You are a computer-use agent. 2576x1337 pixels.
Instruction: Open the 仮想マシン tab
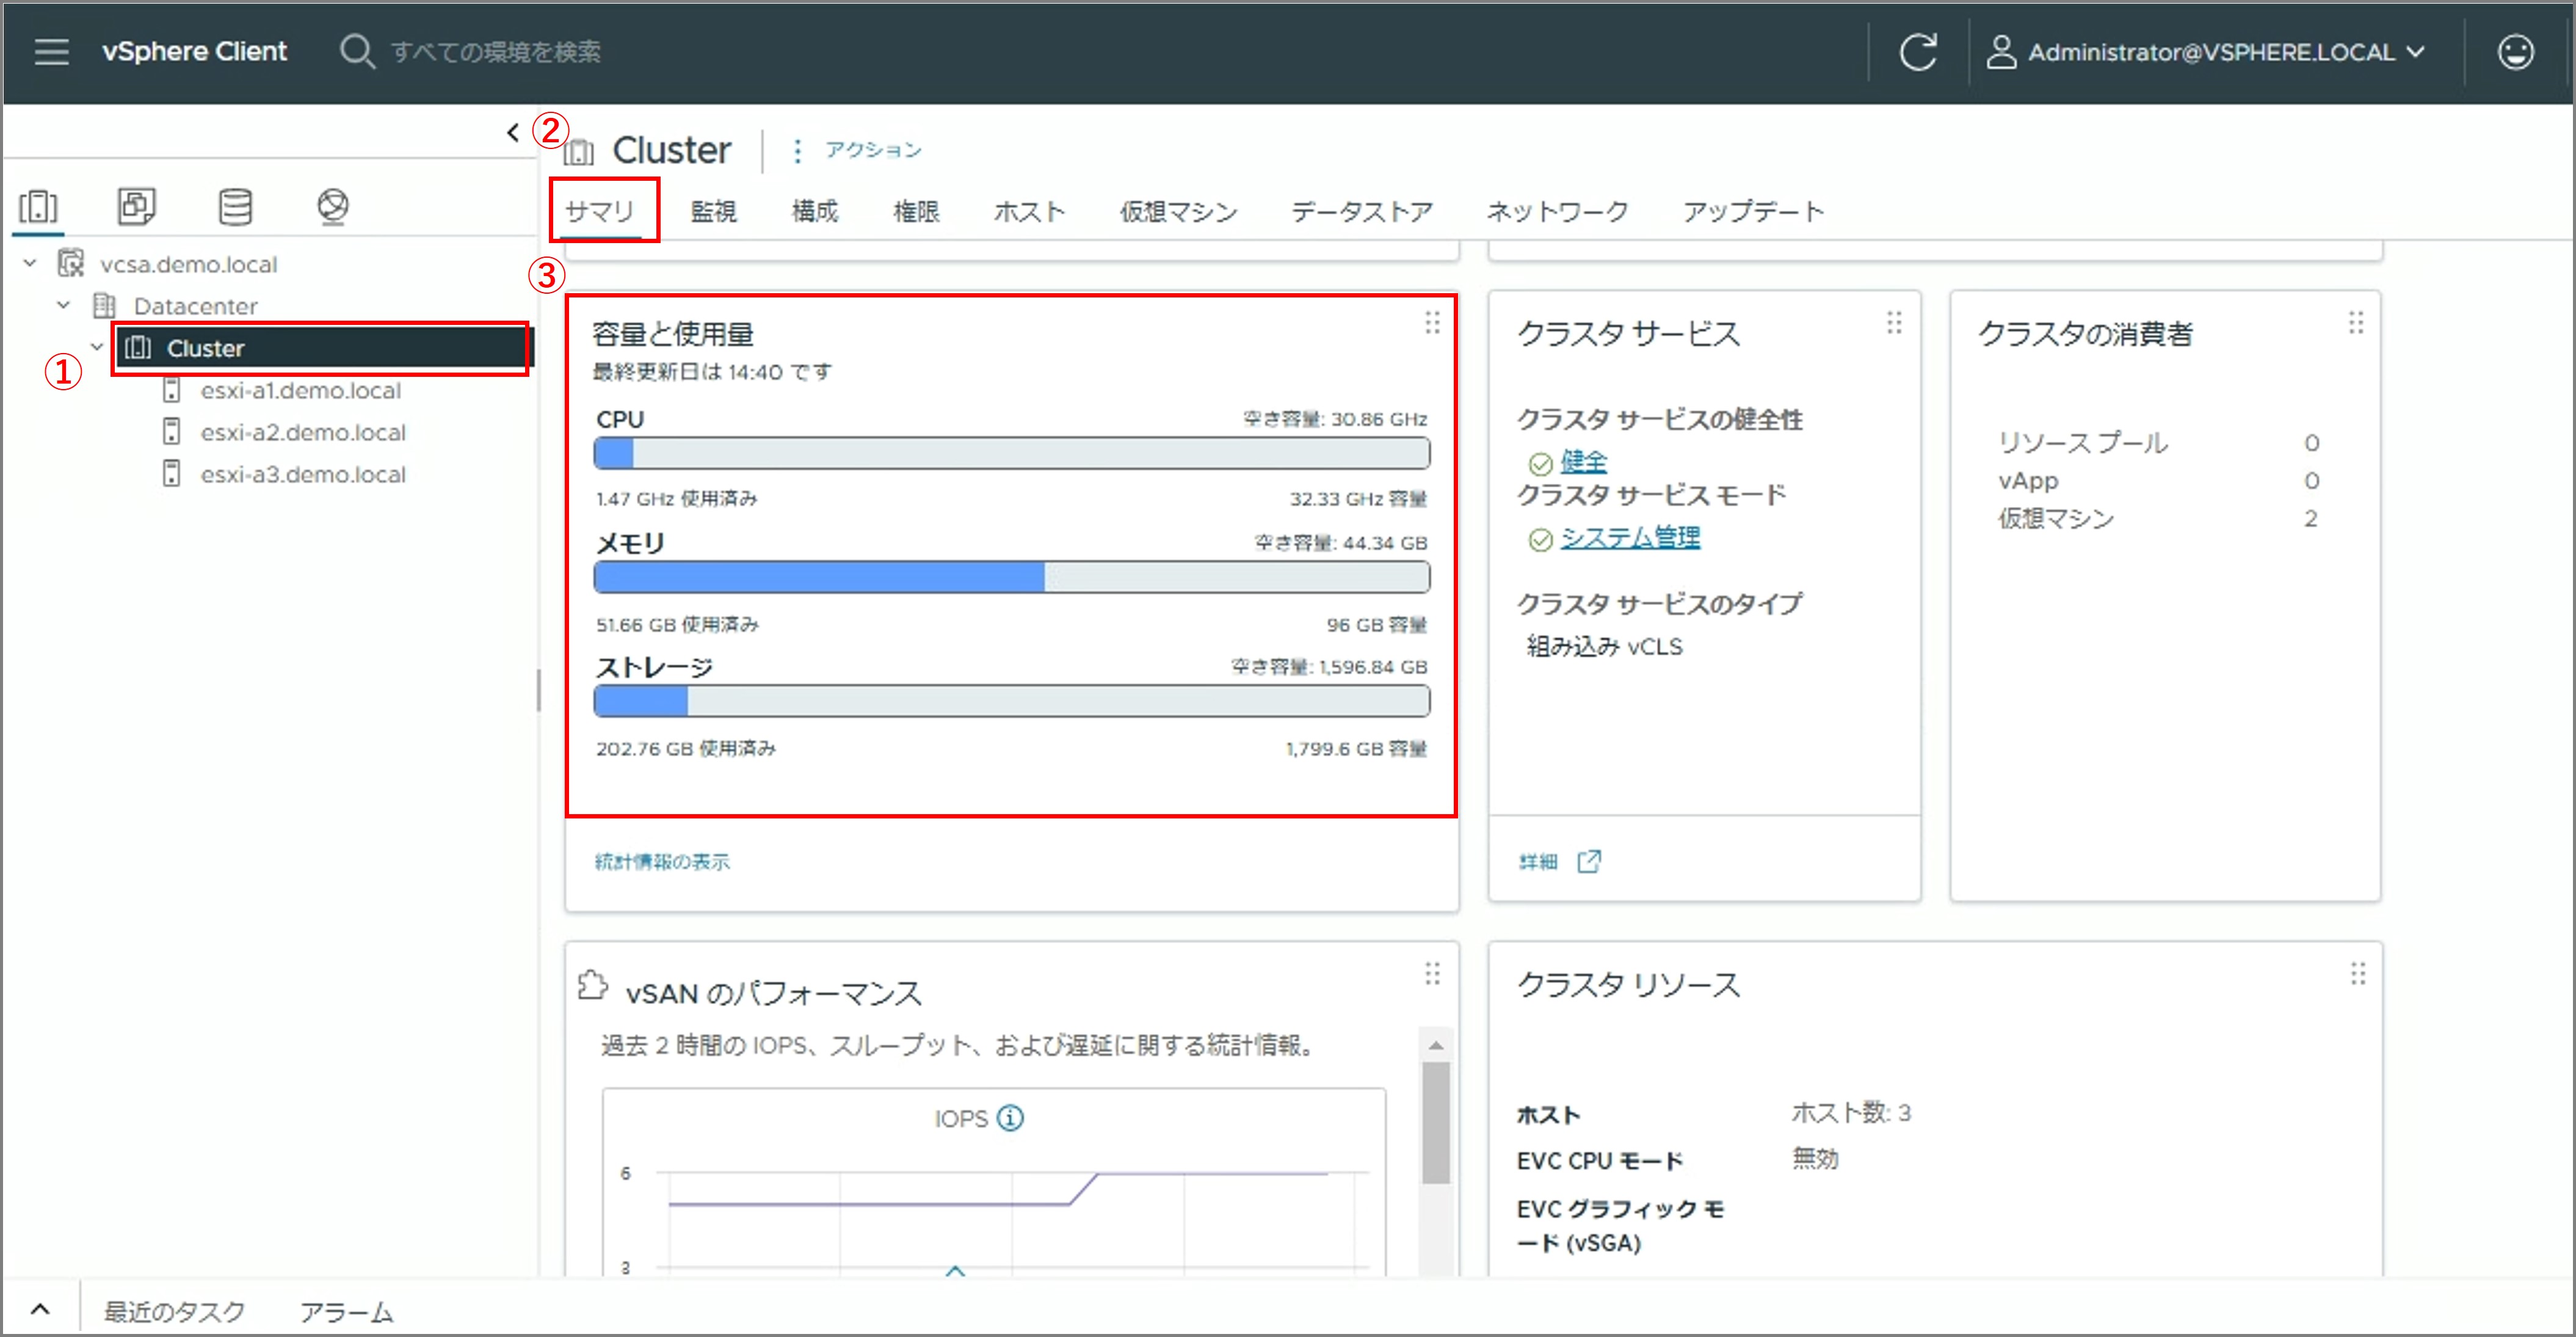pos(1179,211)
